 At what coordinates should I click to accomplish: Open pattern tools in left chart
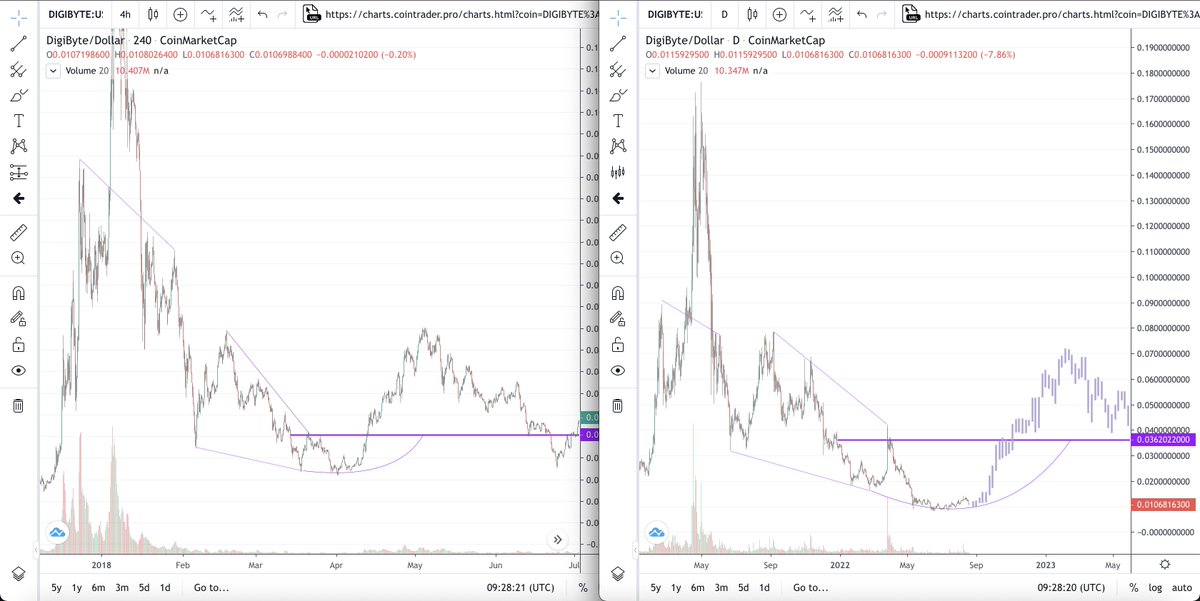(x=18, y=147)
